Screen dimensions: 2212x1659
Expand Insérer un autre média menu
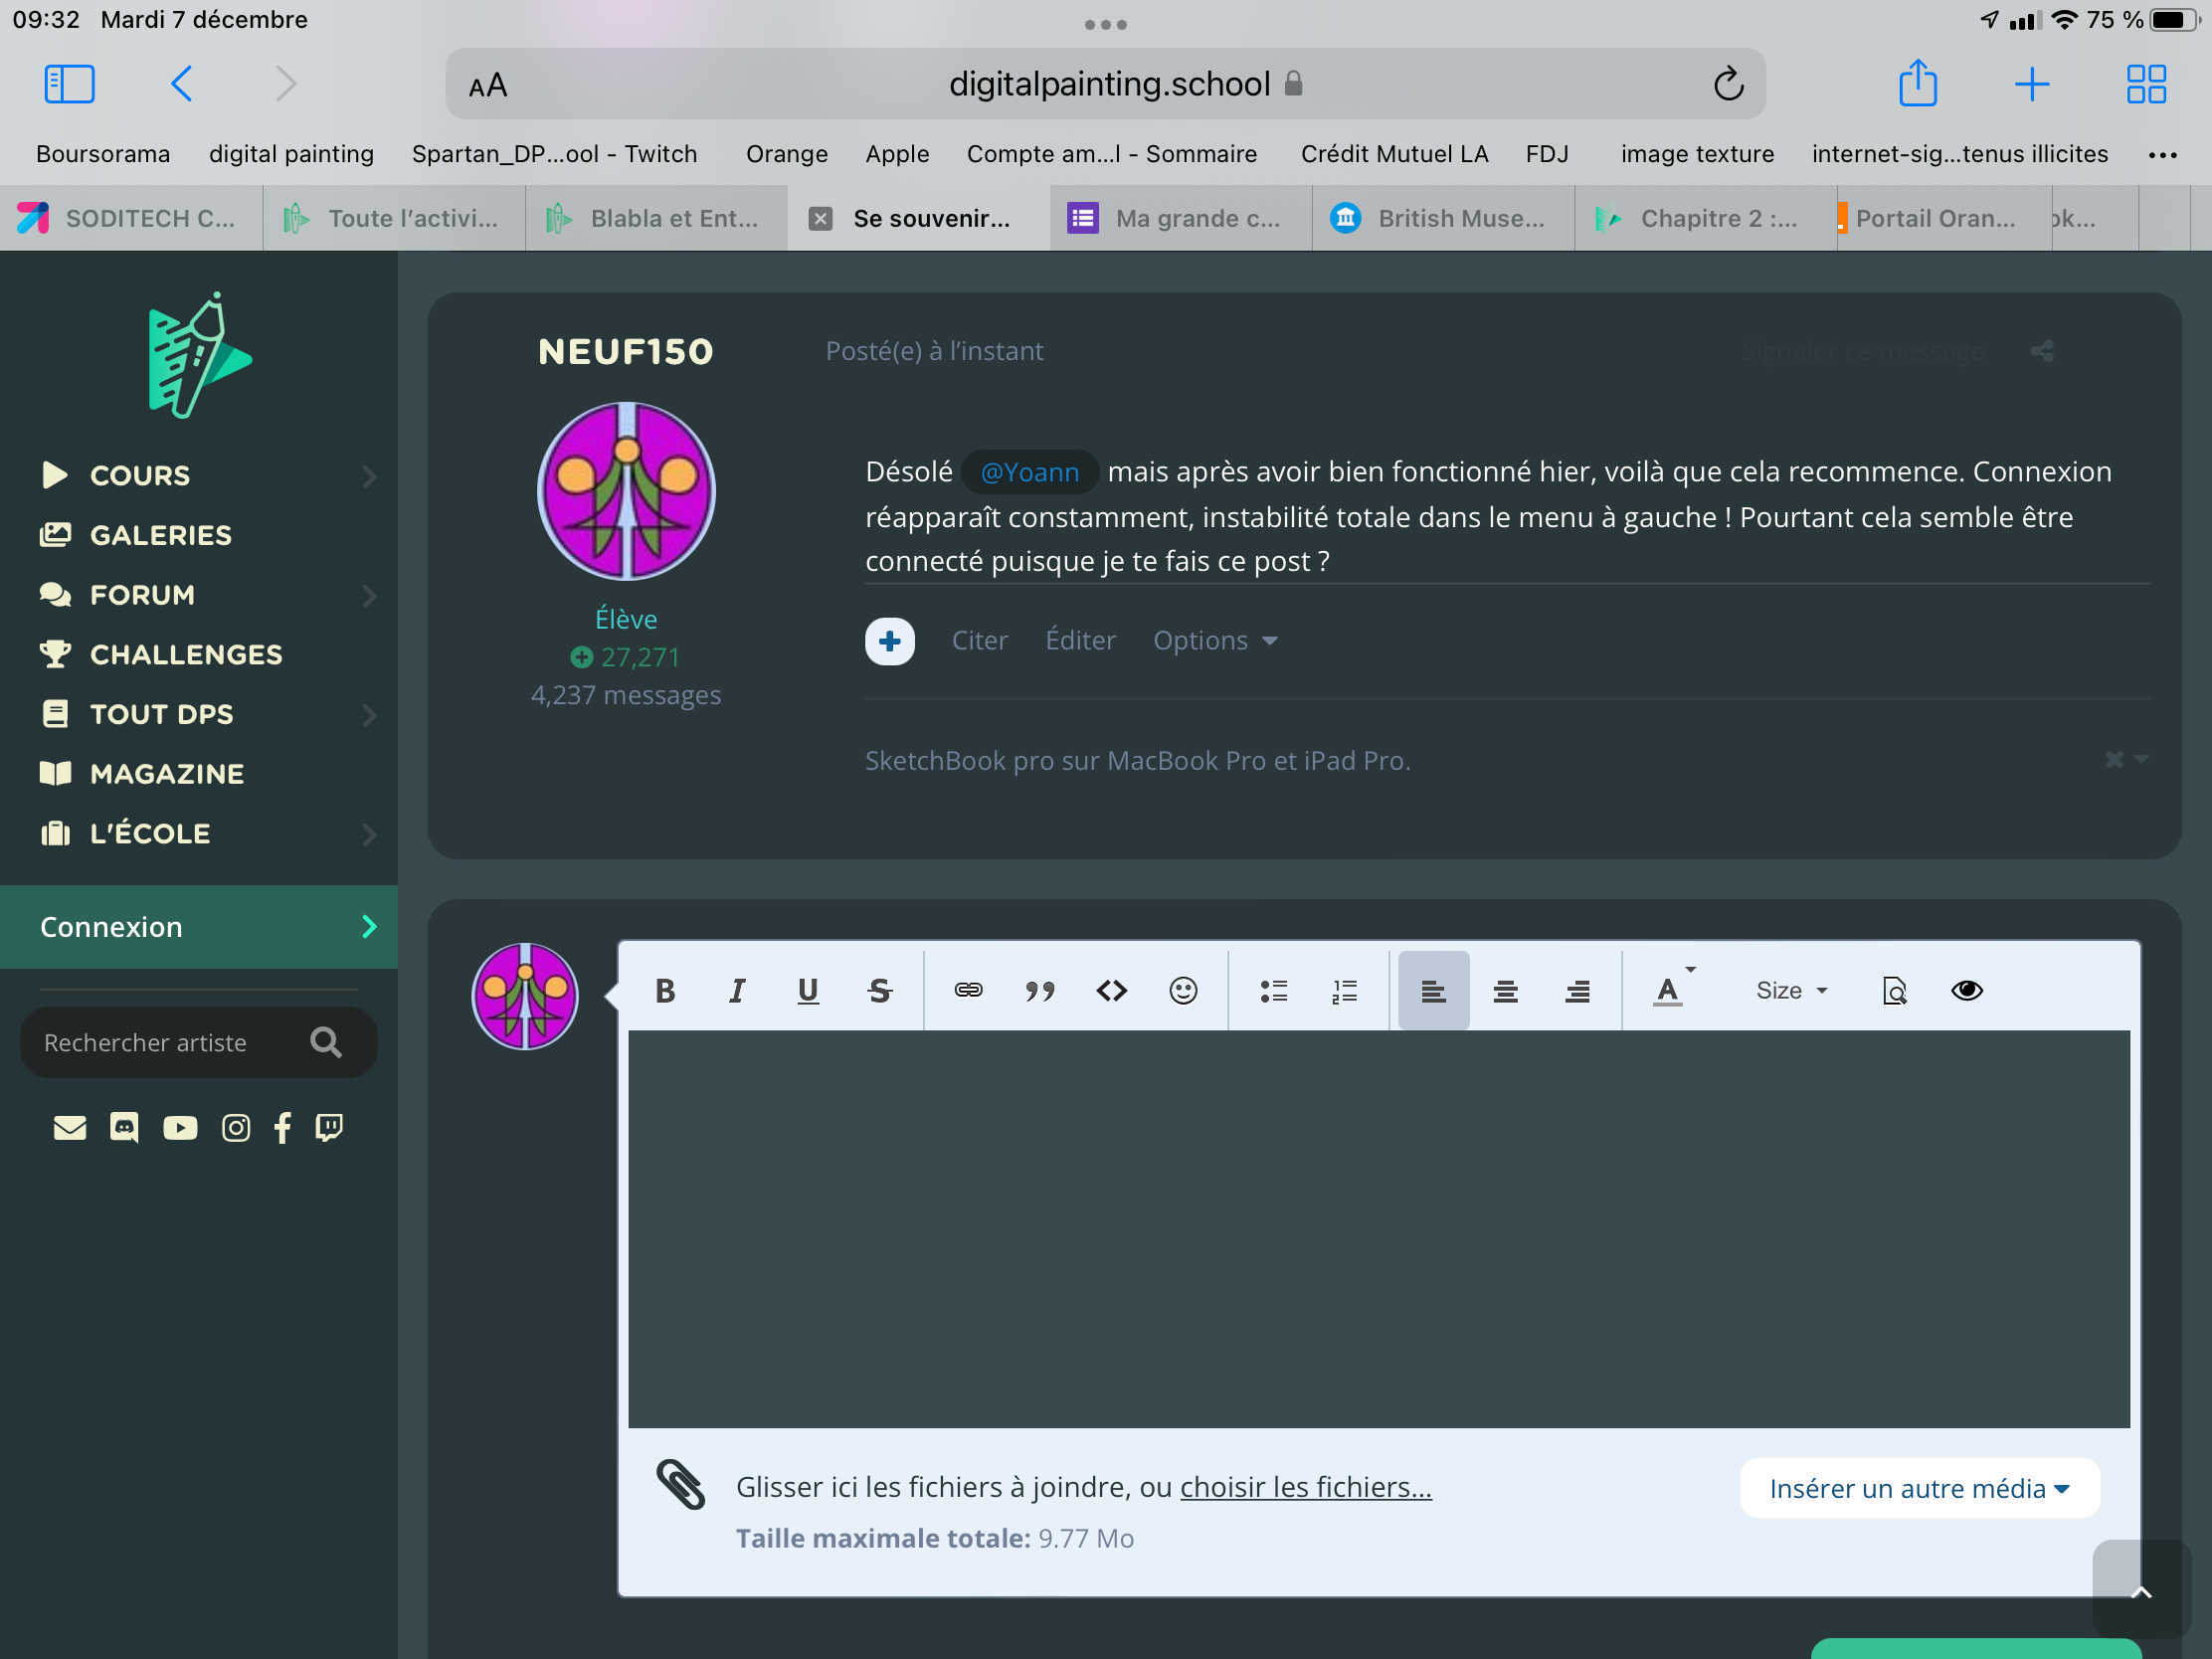pyautogui.click(x=1918, y=1488)
